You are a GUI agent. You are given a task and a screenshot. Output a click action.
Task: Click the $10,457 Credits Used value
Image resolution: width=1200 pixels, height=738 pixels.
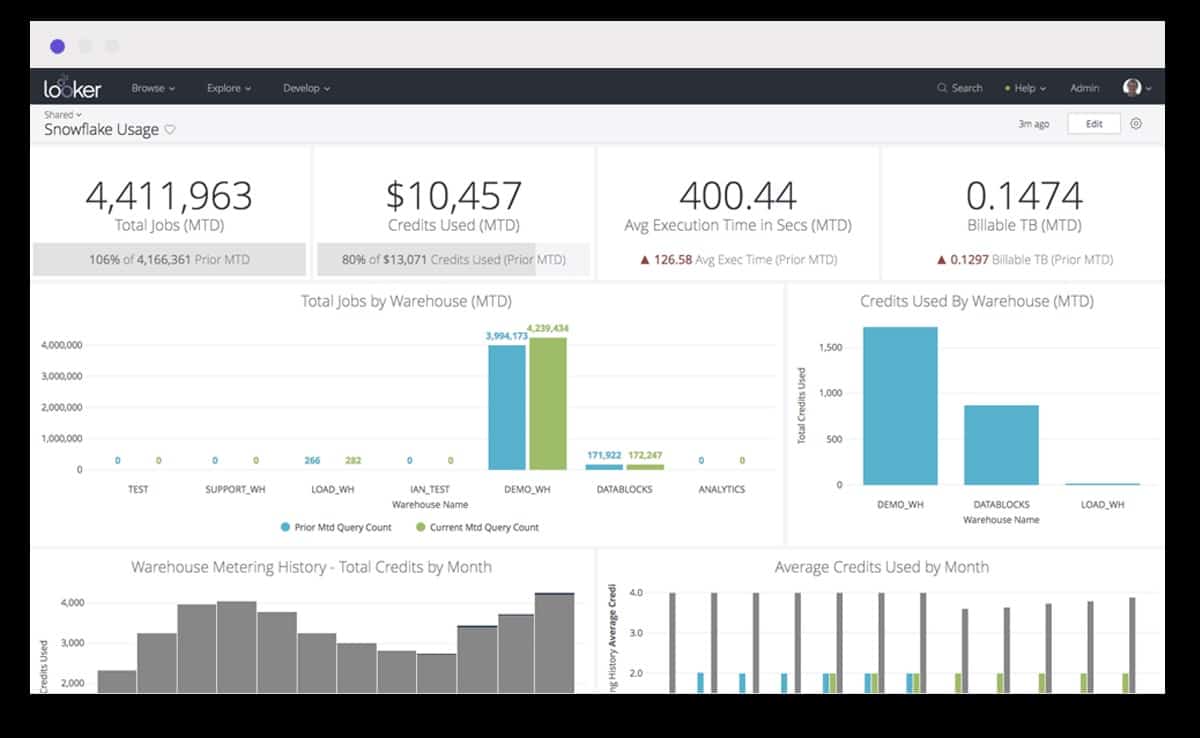(453, 196)
